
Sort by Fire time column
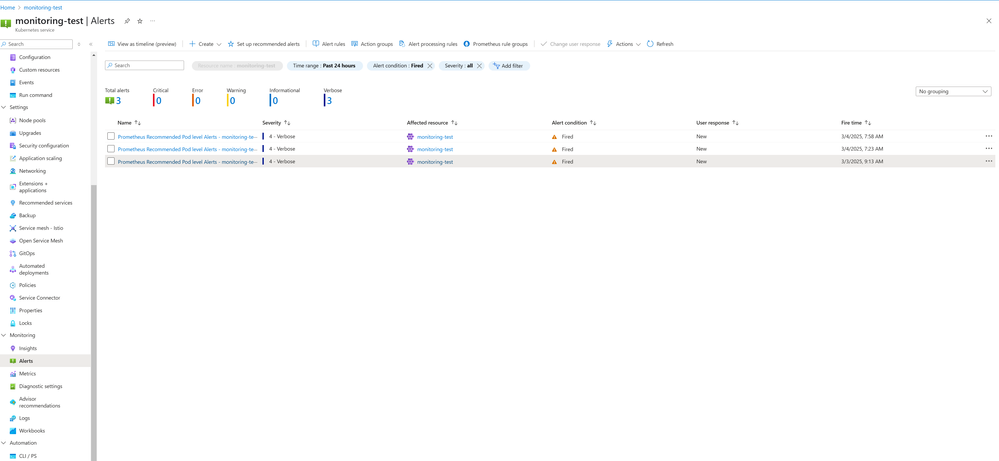[x=856, y=122]
